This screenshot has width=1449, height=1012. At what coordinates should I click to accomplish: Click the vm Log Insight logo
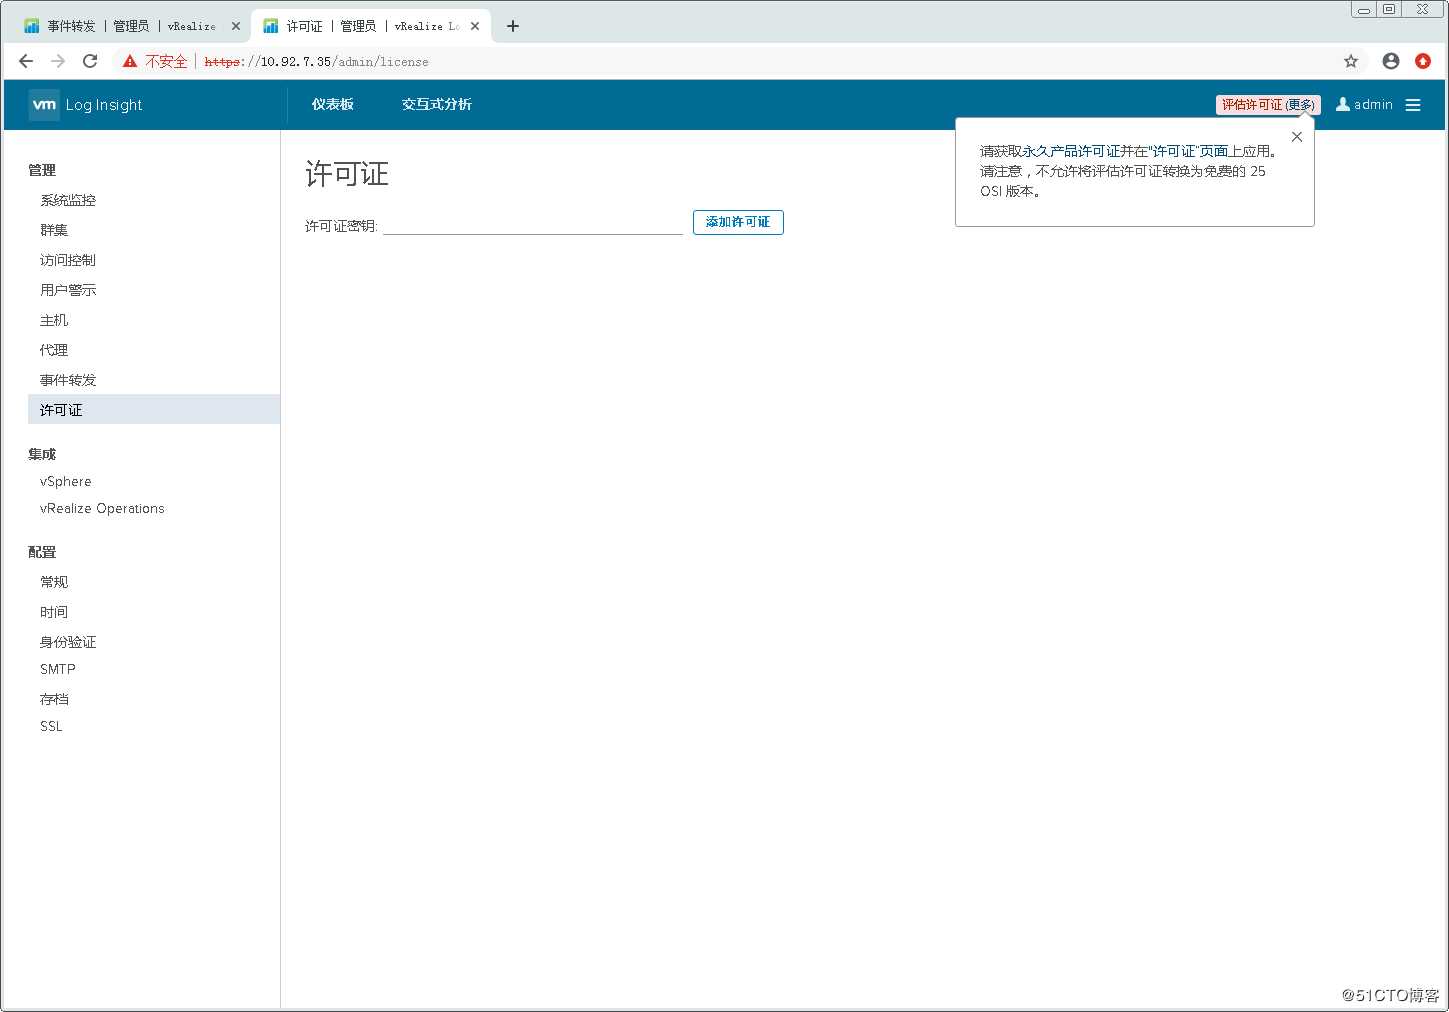click(x=86, y=105)
